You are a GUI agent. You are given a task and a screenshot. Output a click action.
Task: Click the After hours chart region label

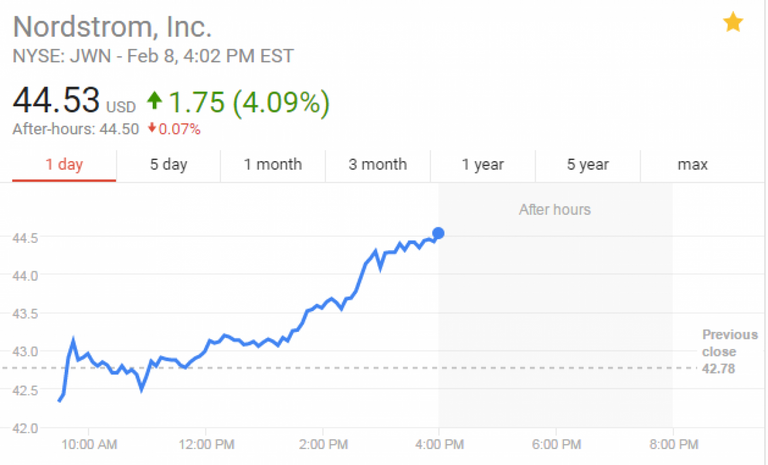tap(554, 210)
